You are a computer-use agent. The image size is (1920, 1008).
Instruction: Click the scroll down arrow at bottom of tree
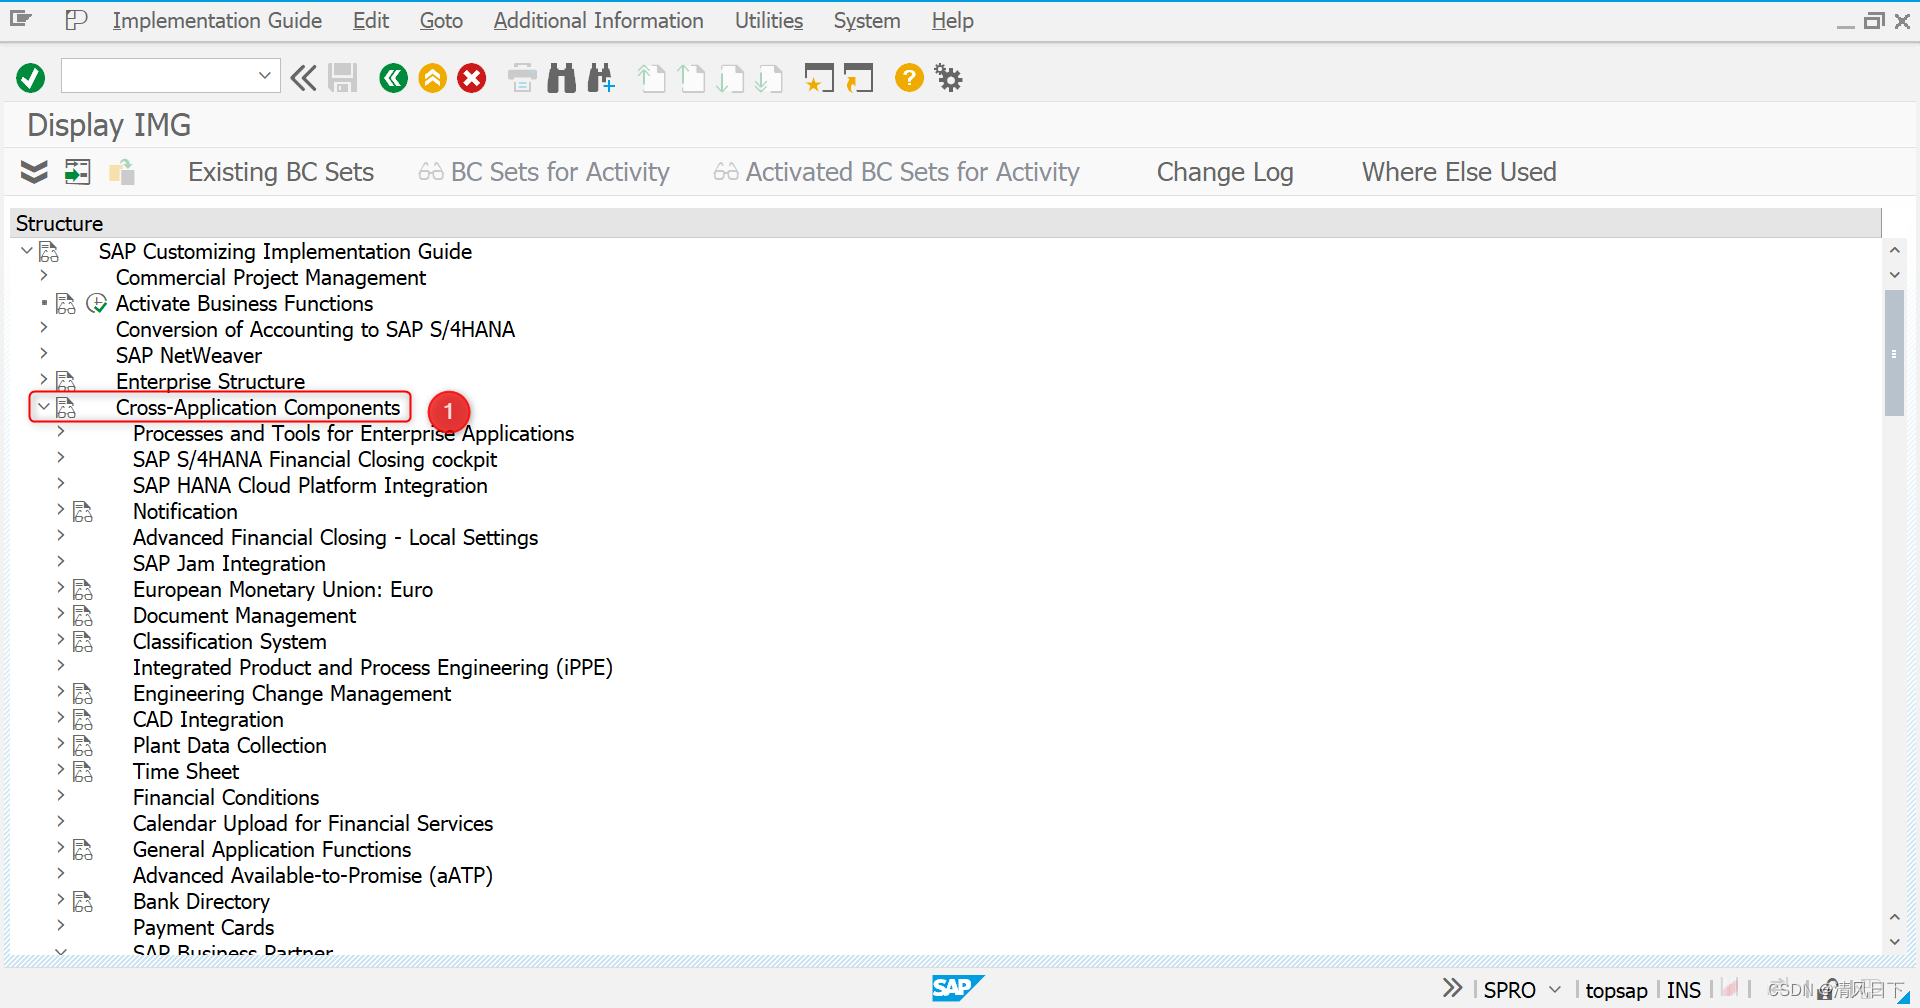[1894, 941]
